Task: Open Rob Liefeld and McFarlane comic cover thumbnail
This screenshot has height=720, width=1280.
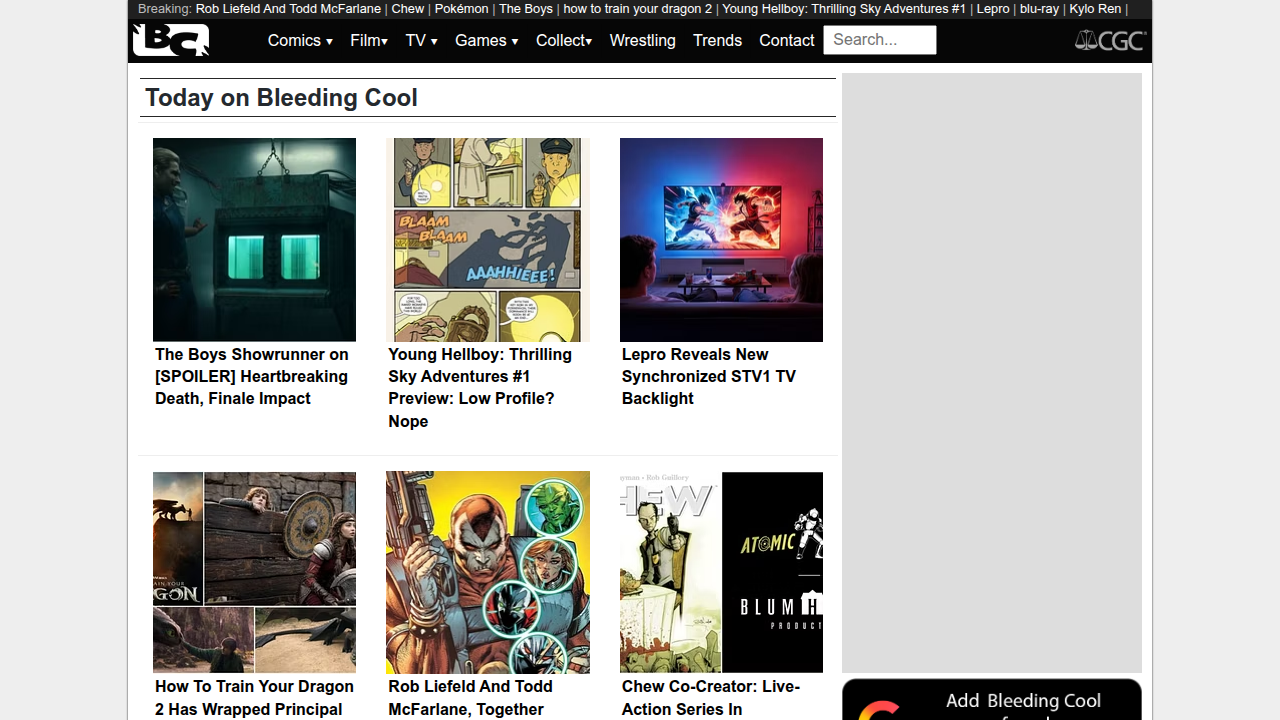Action: (x=488, y=572)
